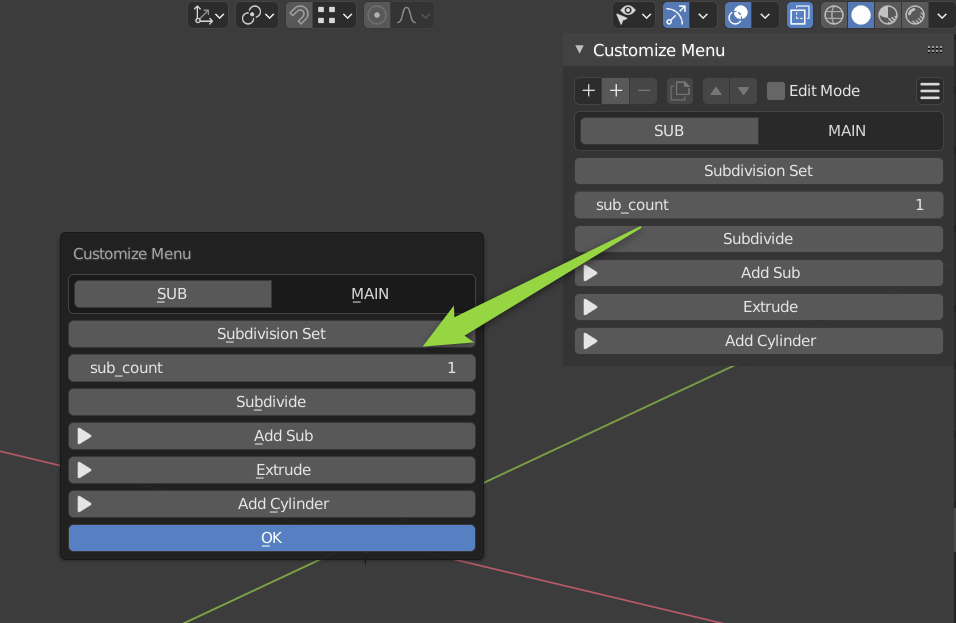
Task: Click Subdivision Set in sidebar panel
Action: (x=758, y=171)
